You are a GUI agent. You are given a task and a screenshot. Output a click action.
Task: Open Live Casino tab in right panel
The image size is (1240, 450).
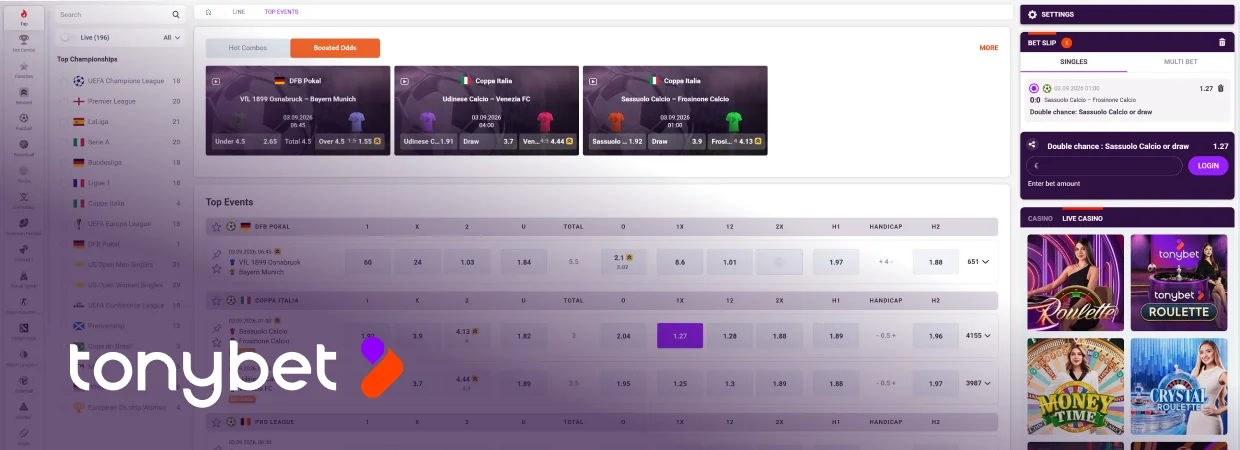pyautogui.click(x=1082, y=218)
